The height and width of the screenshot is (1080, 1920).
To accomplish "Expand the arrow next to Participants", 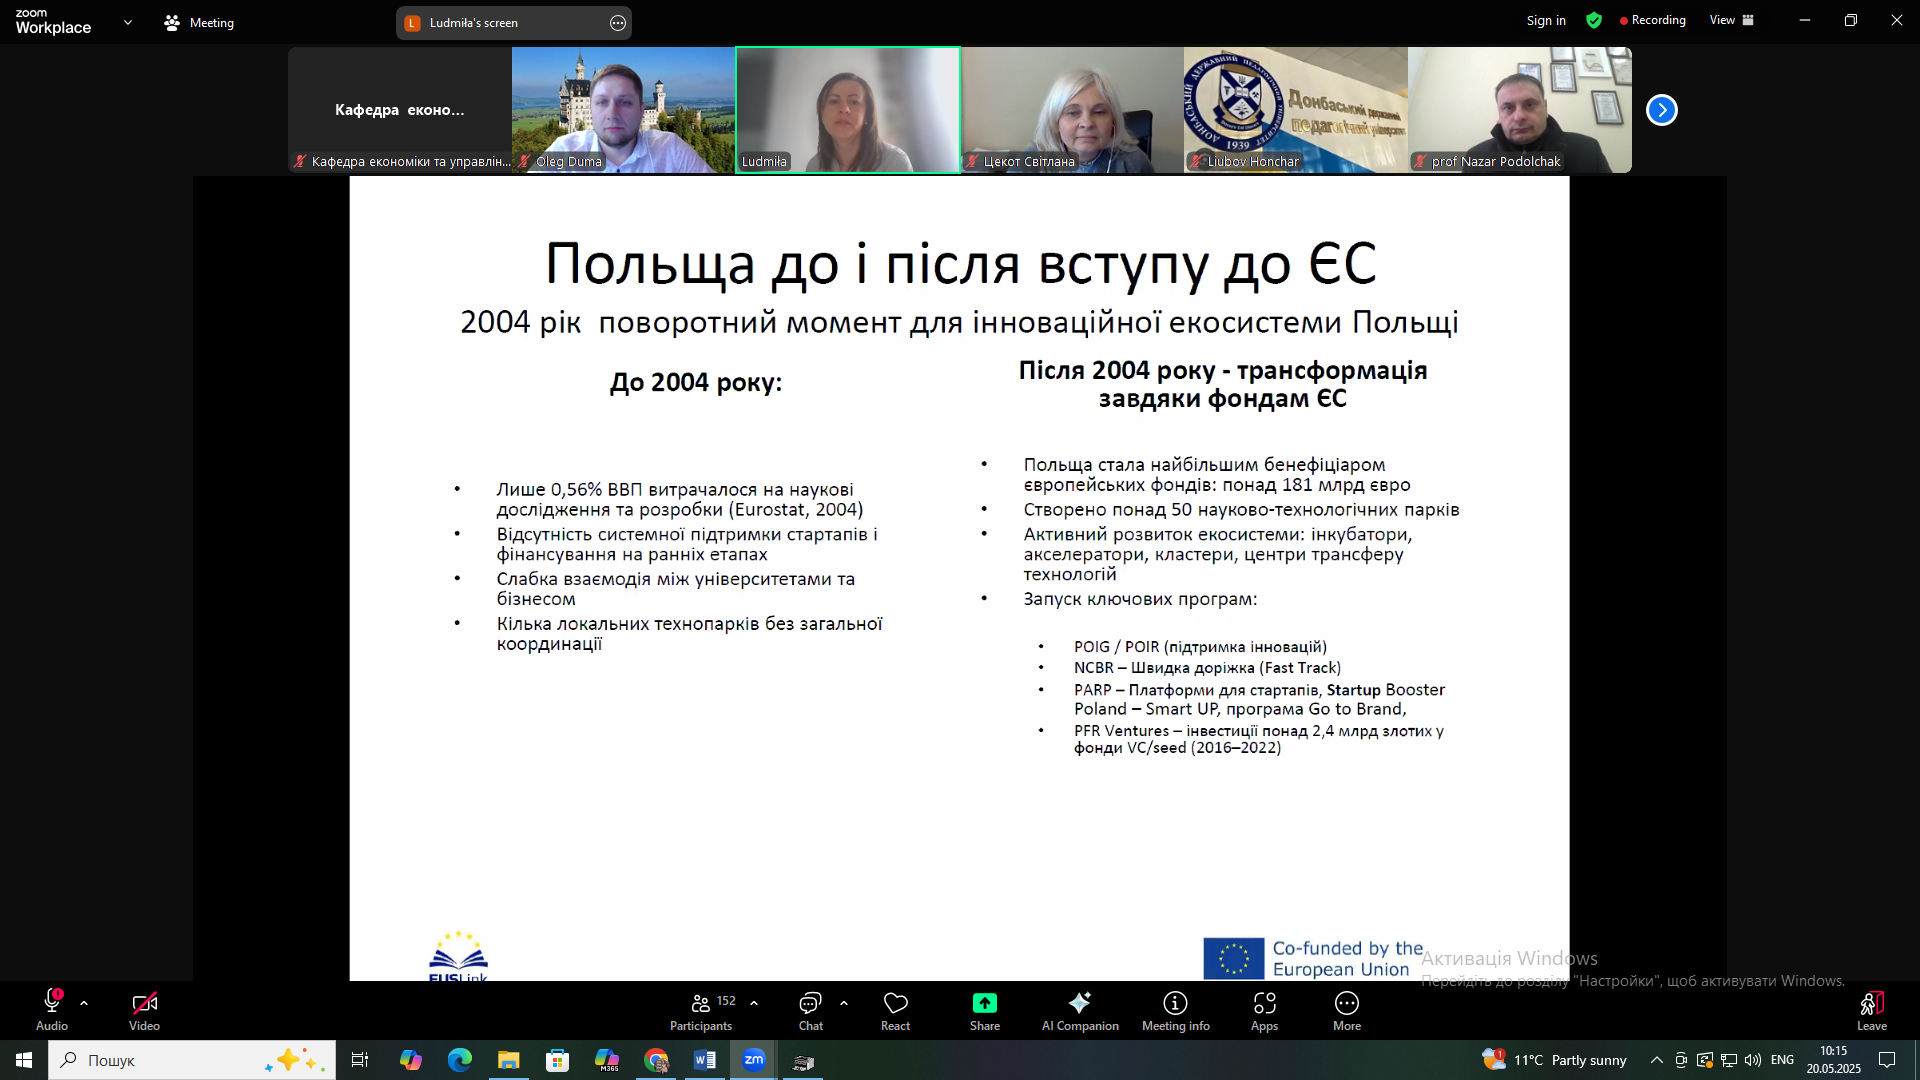I will tap(754, 1002).
